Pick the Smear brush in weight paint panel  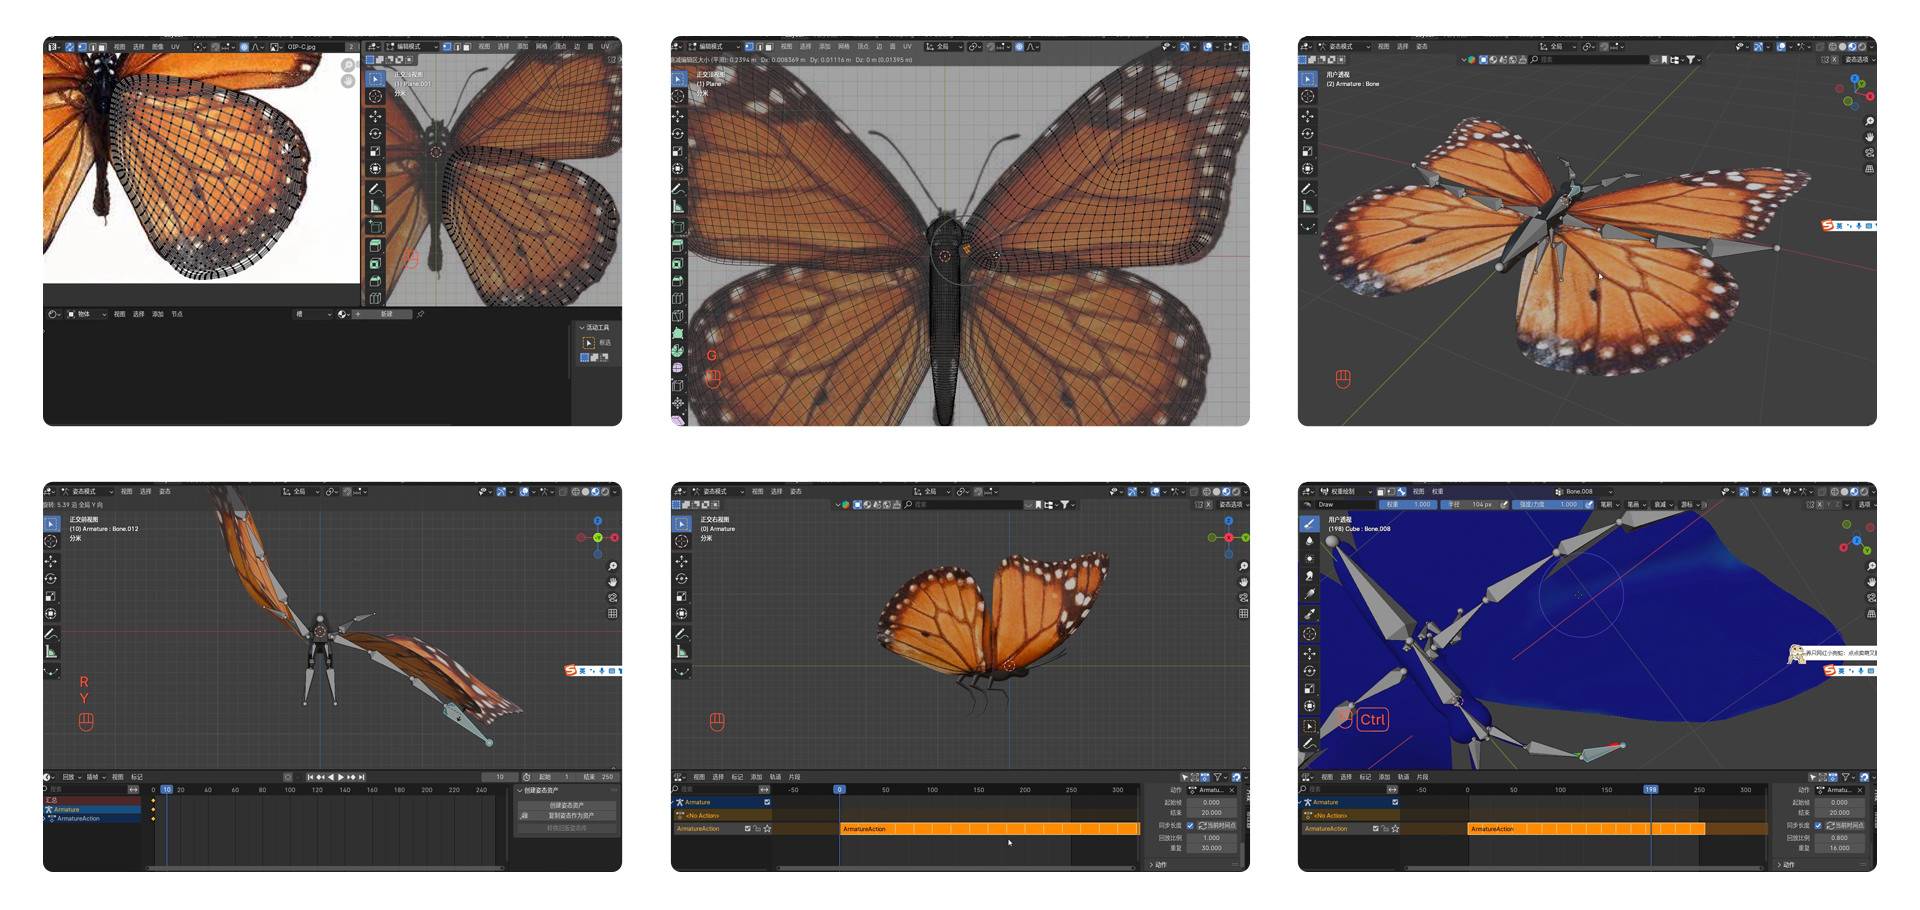[1309, 576]
